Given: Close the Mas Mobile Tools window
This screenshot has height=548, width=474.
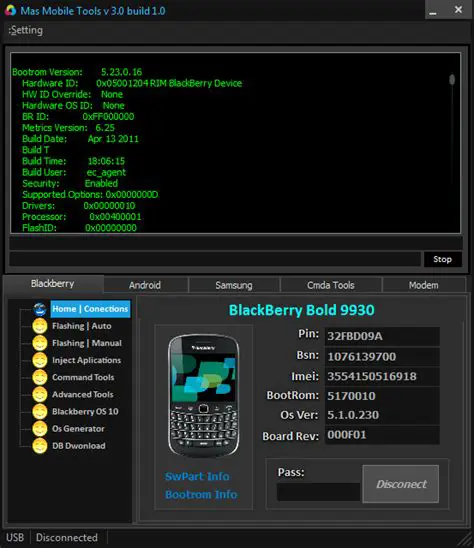Looking at the screenshot, I should coord(458,10).
